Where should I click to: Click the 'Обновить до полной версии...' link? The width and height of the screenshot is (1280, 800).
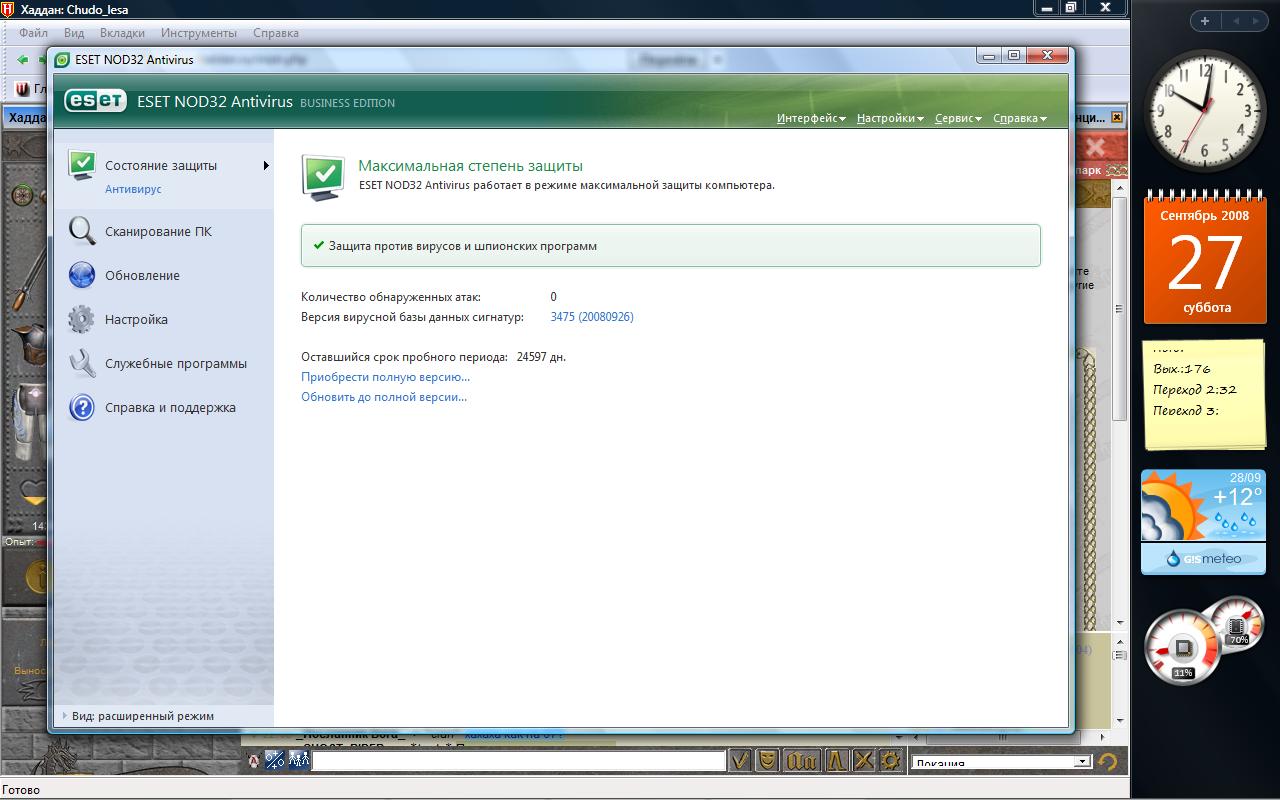384,397
